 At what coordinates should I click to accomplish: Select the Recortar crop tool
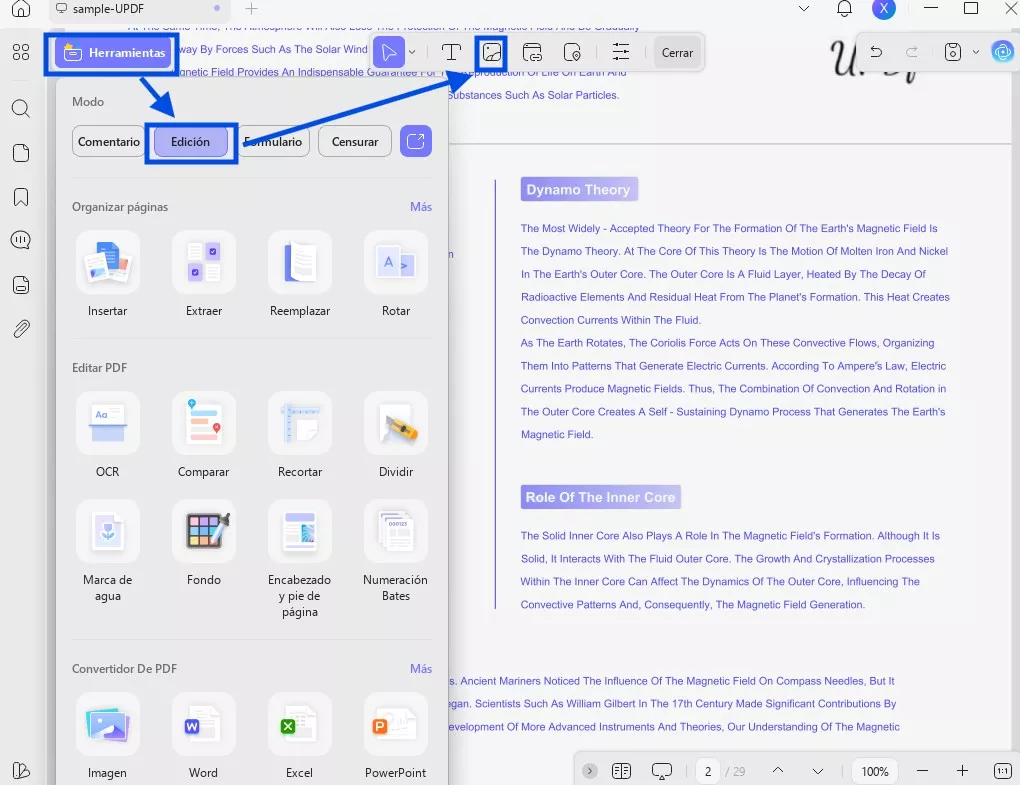pyautogui.click(x=300, y=435)
